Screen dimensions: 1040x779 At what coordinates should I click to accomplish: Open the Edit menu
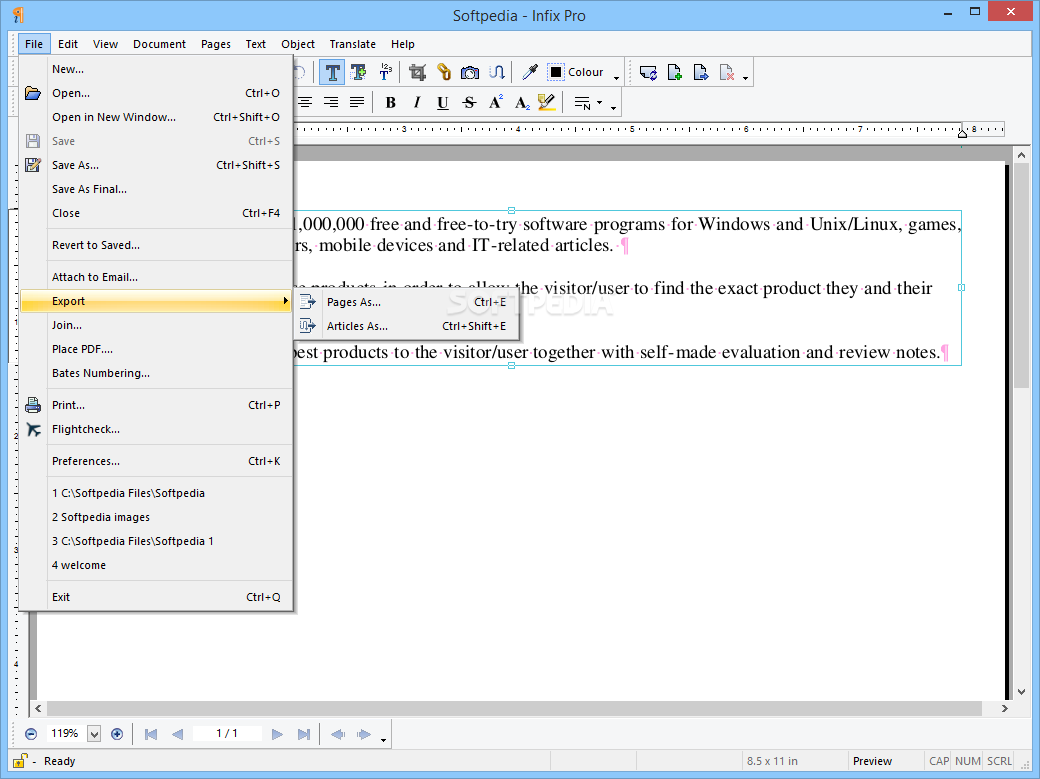pos(68,44)
